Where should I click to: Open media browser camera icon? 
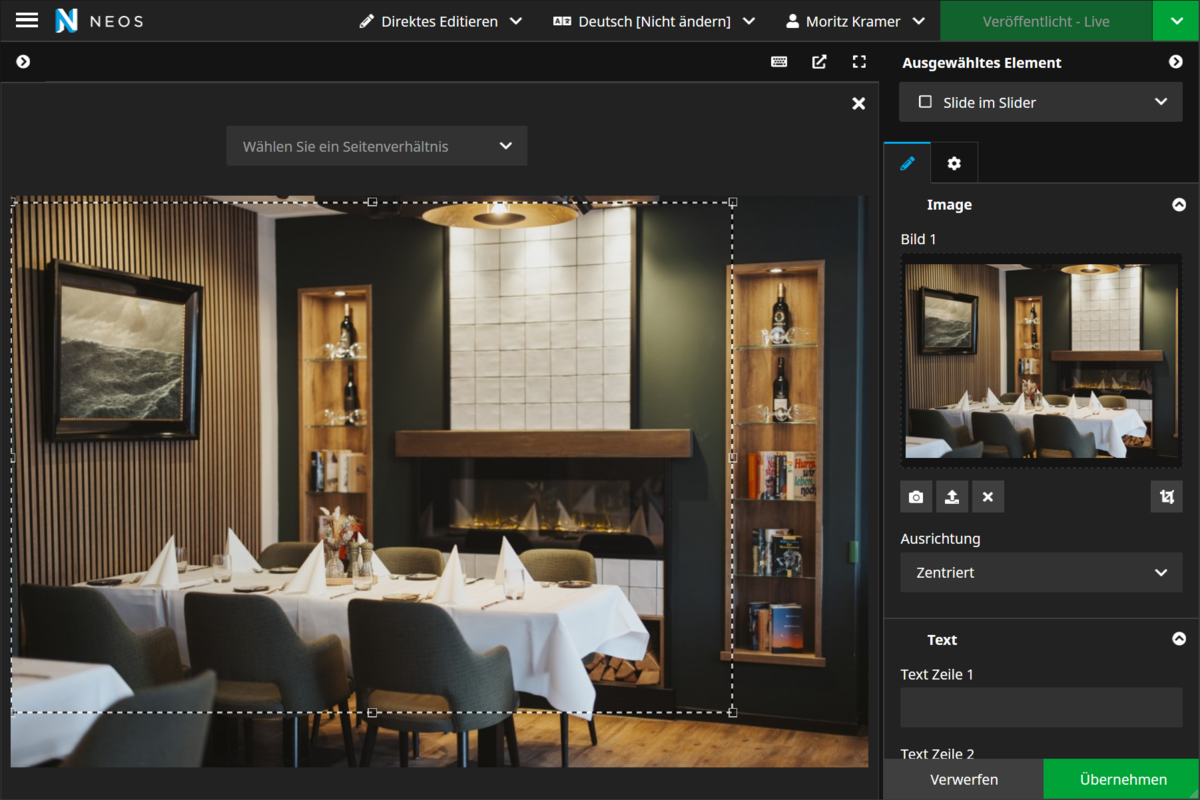pos(916,497)
